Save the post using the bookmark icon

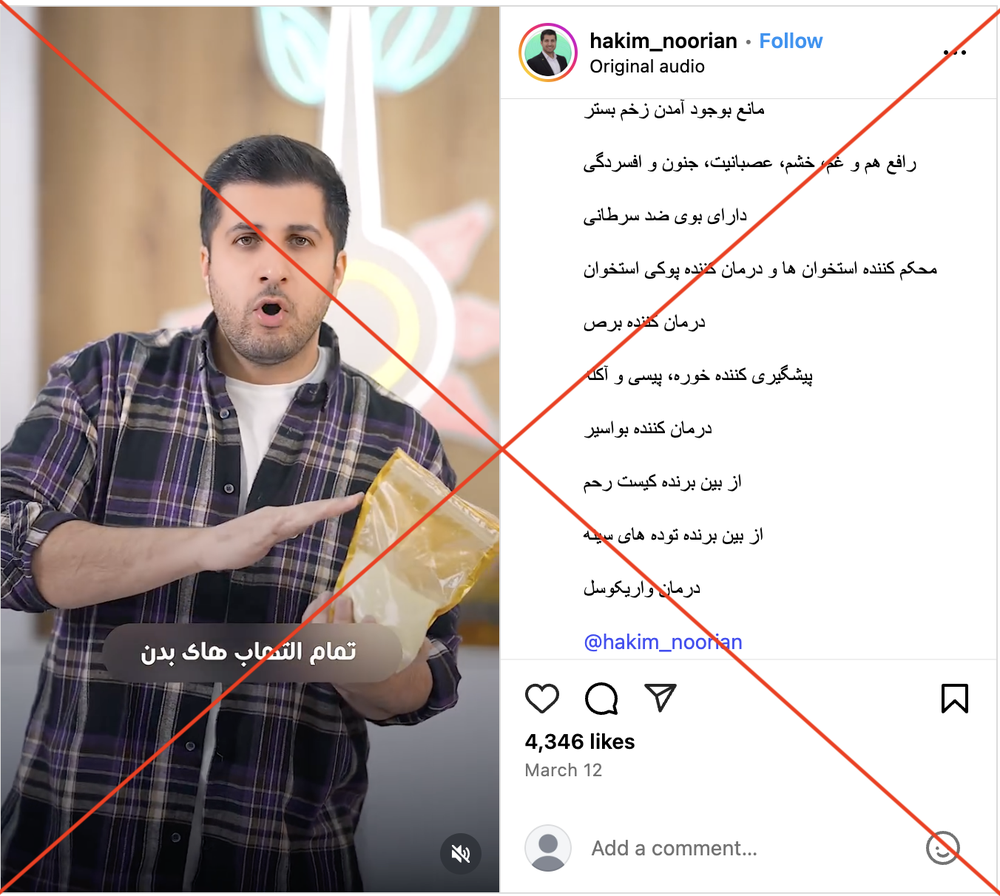point(954,698)
